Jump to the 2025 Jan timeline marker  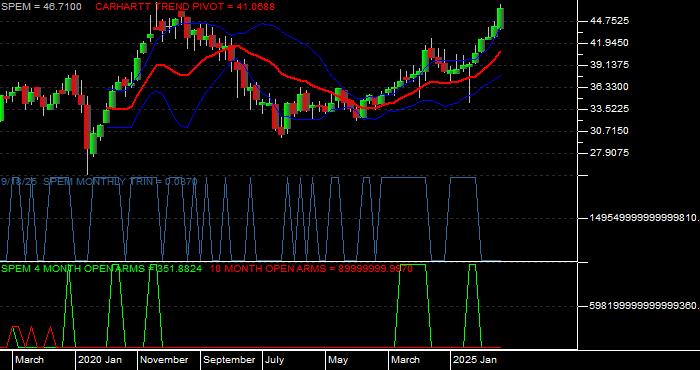(x=474, y=360)
